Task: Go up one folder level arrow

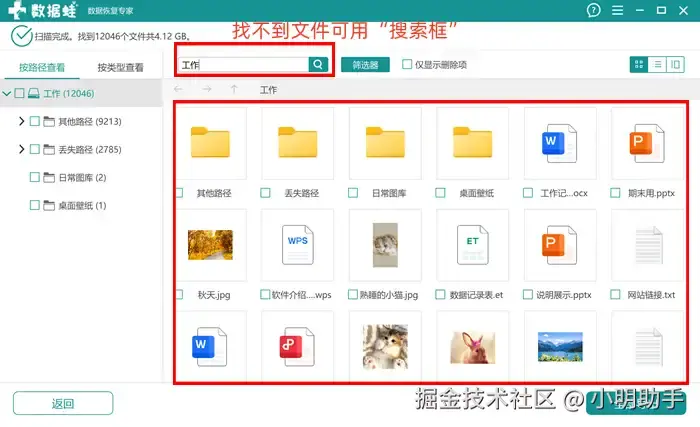Action: coord(234,89)
